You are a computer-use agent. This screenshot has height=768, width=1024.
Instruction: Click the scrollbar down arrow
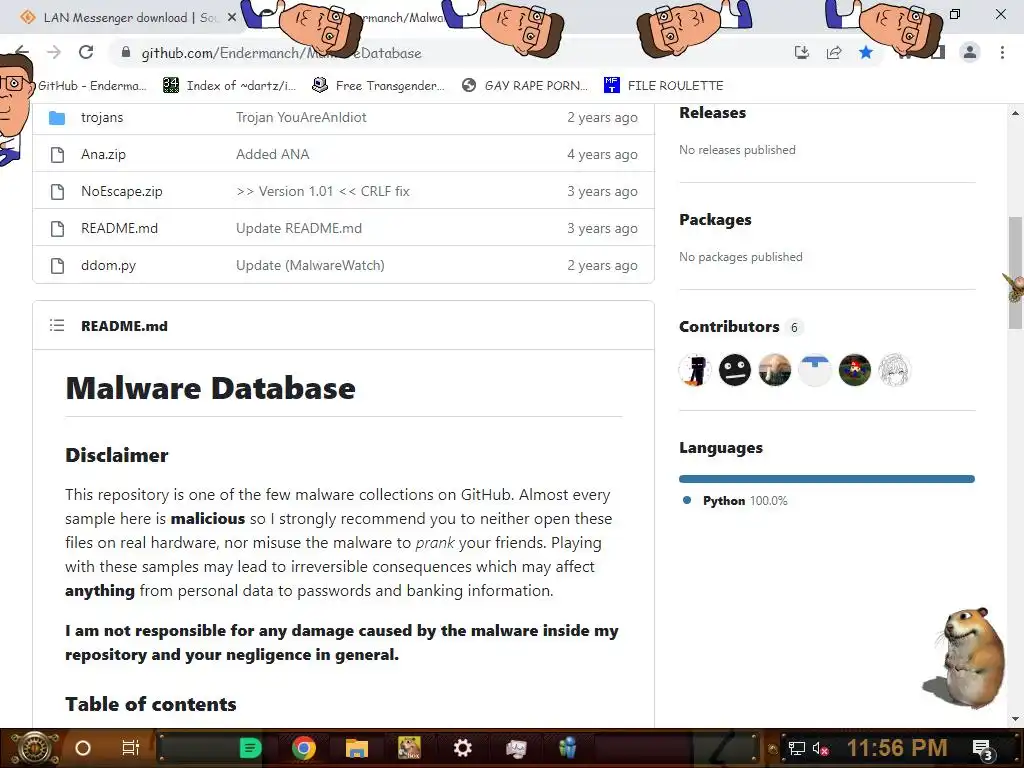[x=1015, y=719]
